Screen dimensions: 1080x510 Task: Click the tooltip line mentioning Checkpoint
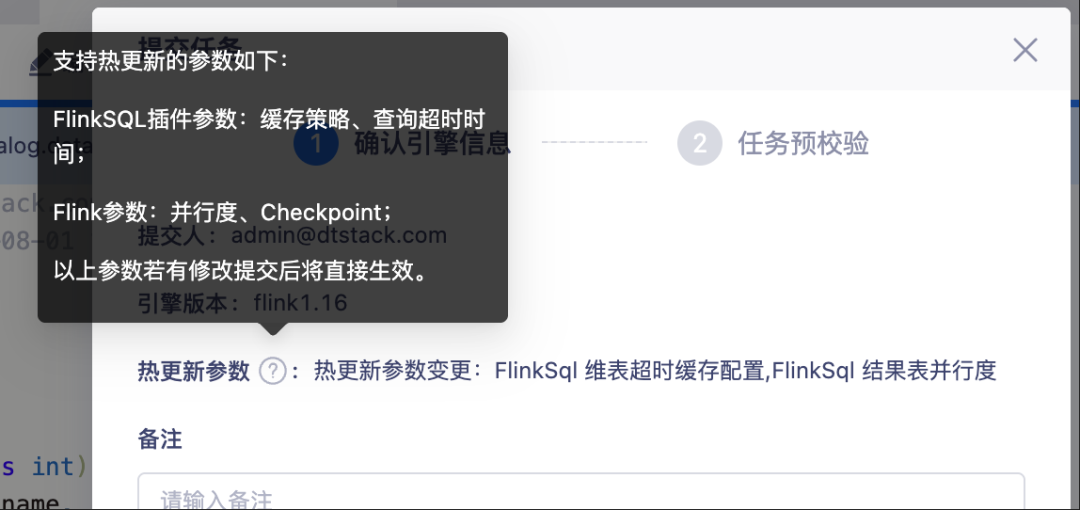pos(225,212)
